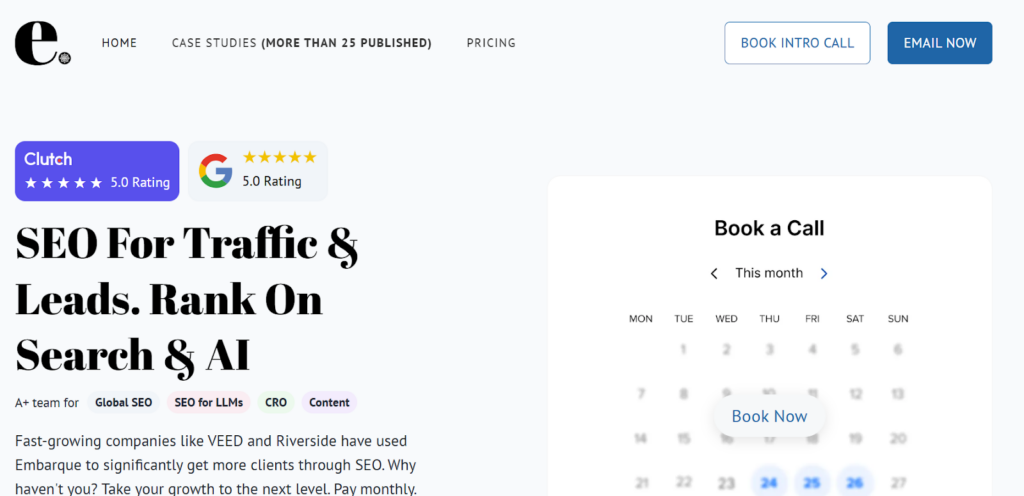Screen dimensions: 1024x496
Task: Click the CRO service tag
Action: click(x=276, y=402)
